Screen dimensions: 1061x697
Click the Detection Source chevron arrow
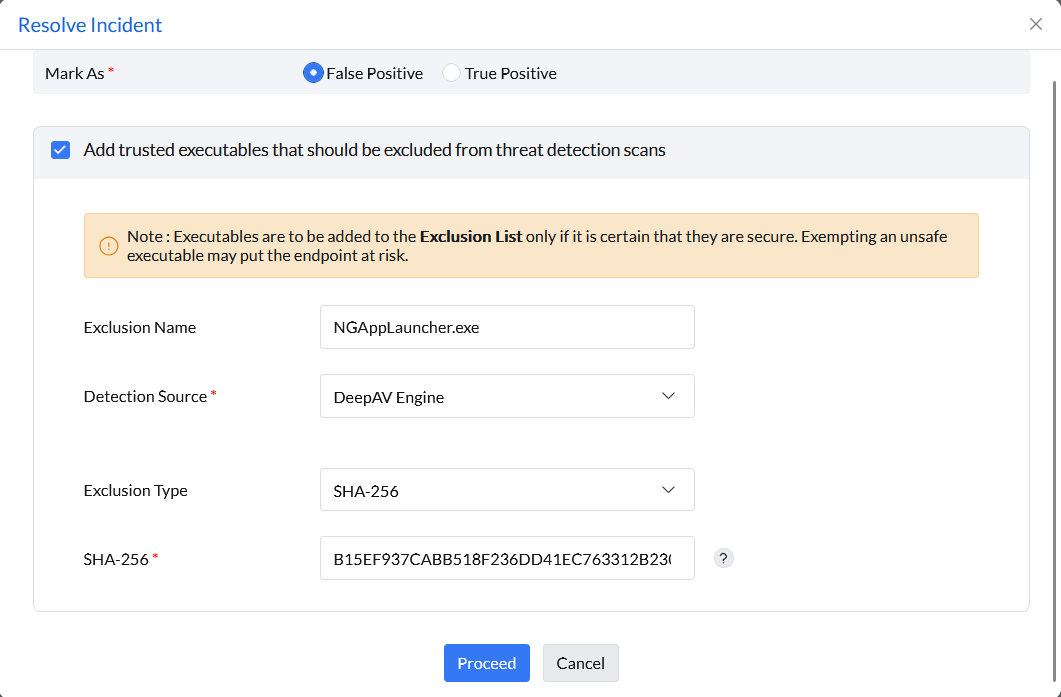click(669, 396)
